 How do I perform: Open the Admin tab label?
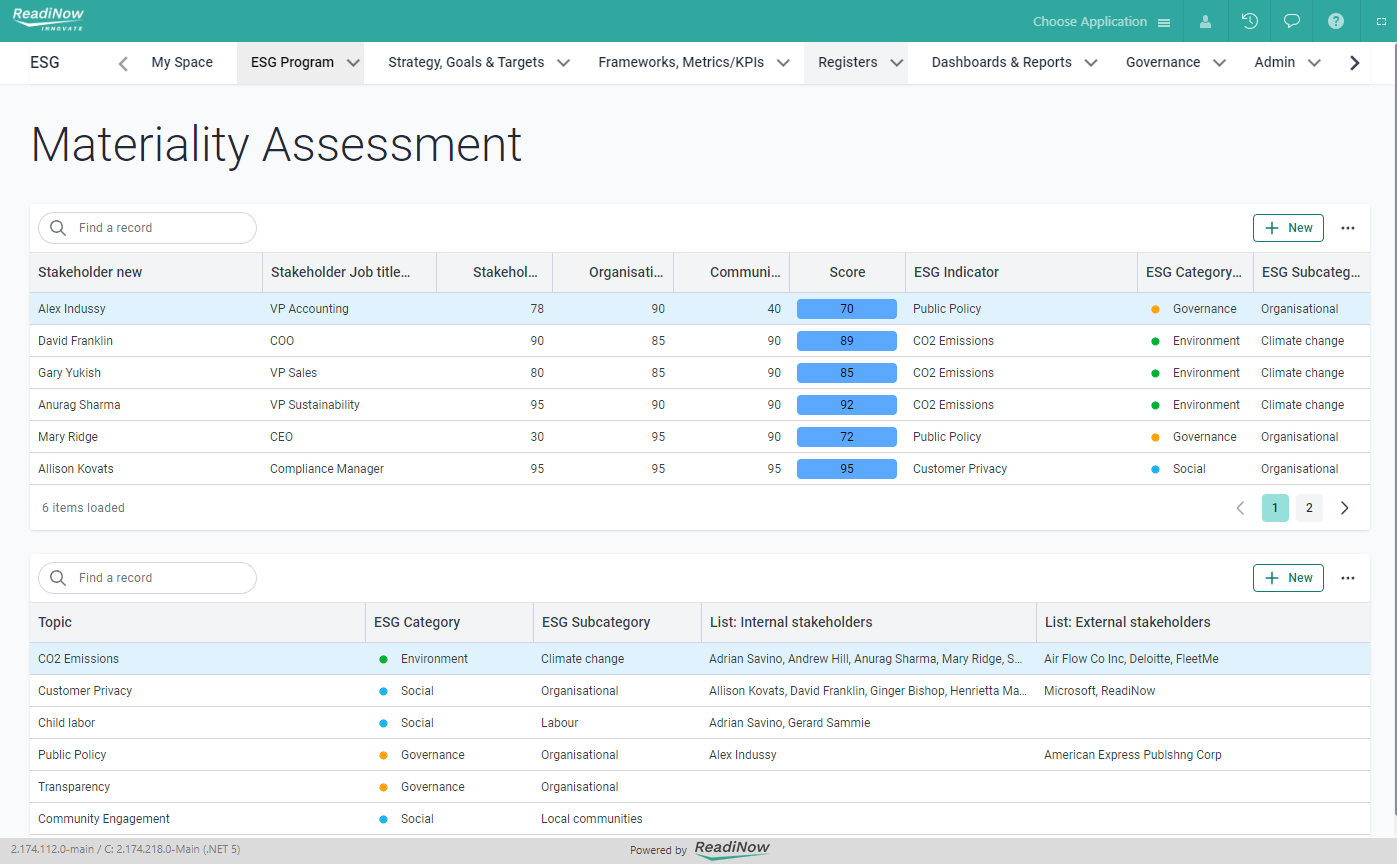tap(1274, 62)
